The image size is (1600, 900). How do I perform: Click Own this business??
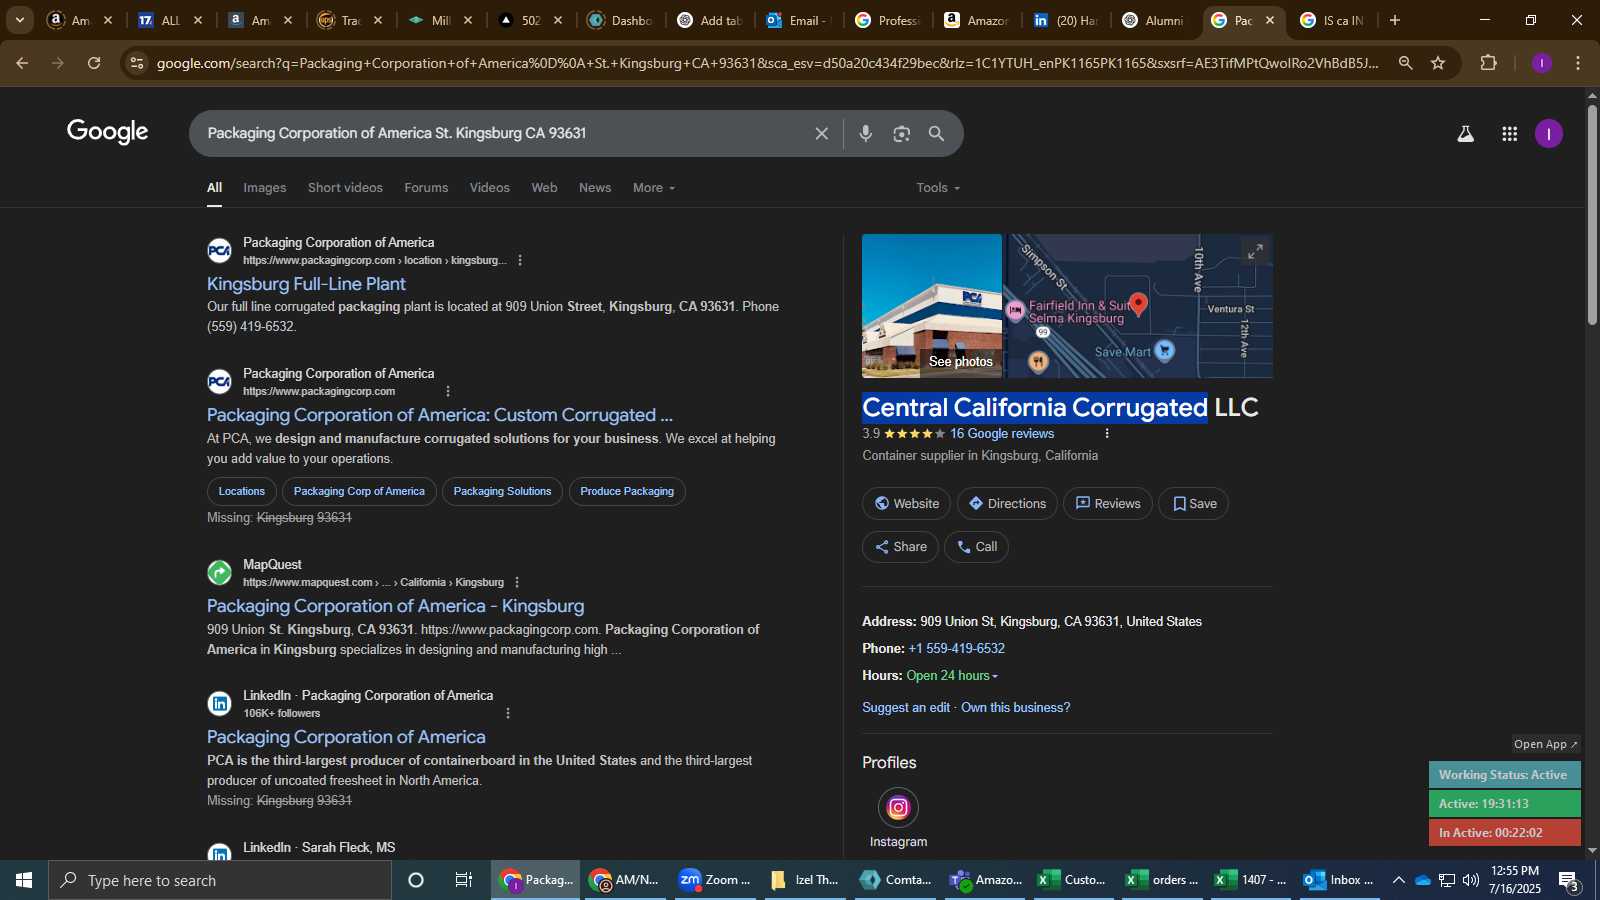[x=1015, y=708]
